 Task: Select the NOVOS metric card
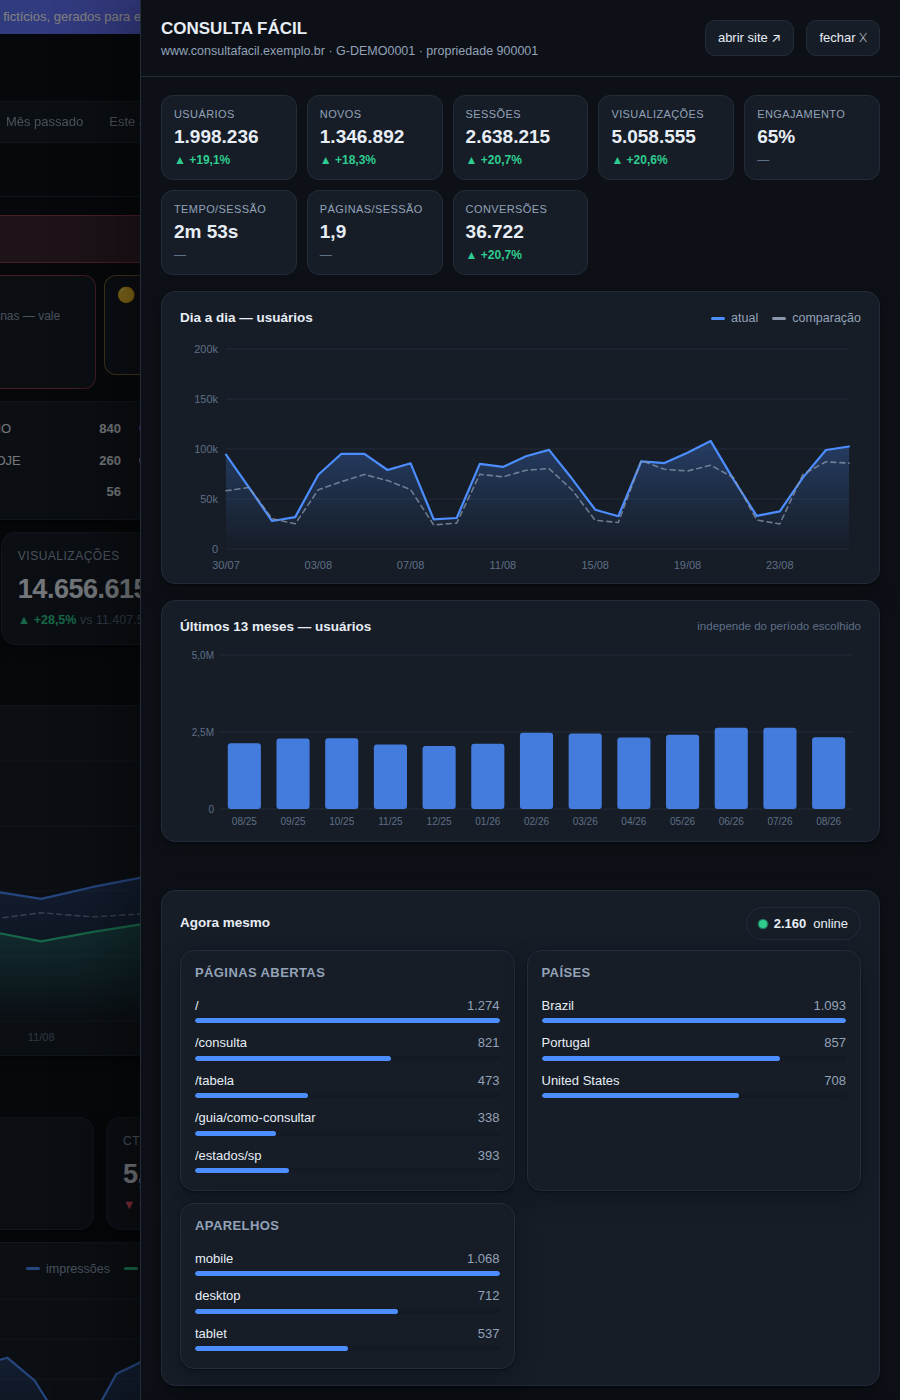tap(375, 137)
